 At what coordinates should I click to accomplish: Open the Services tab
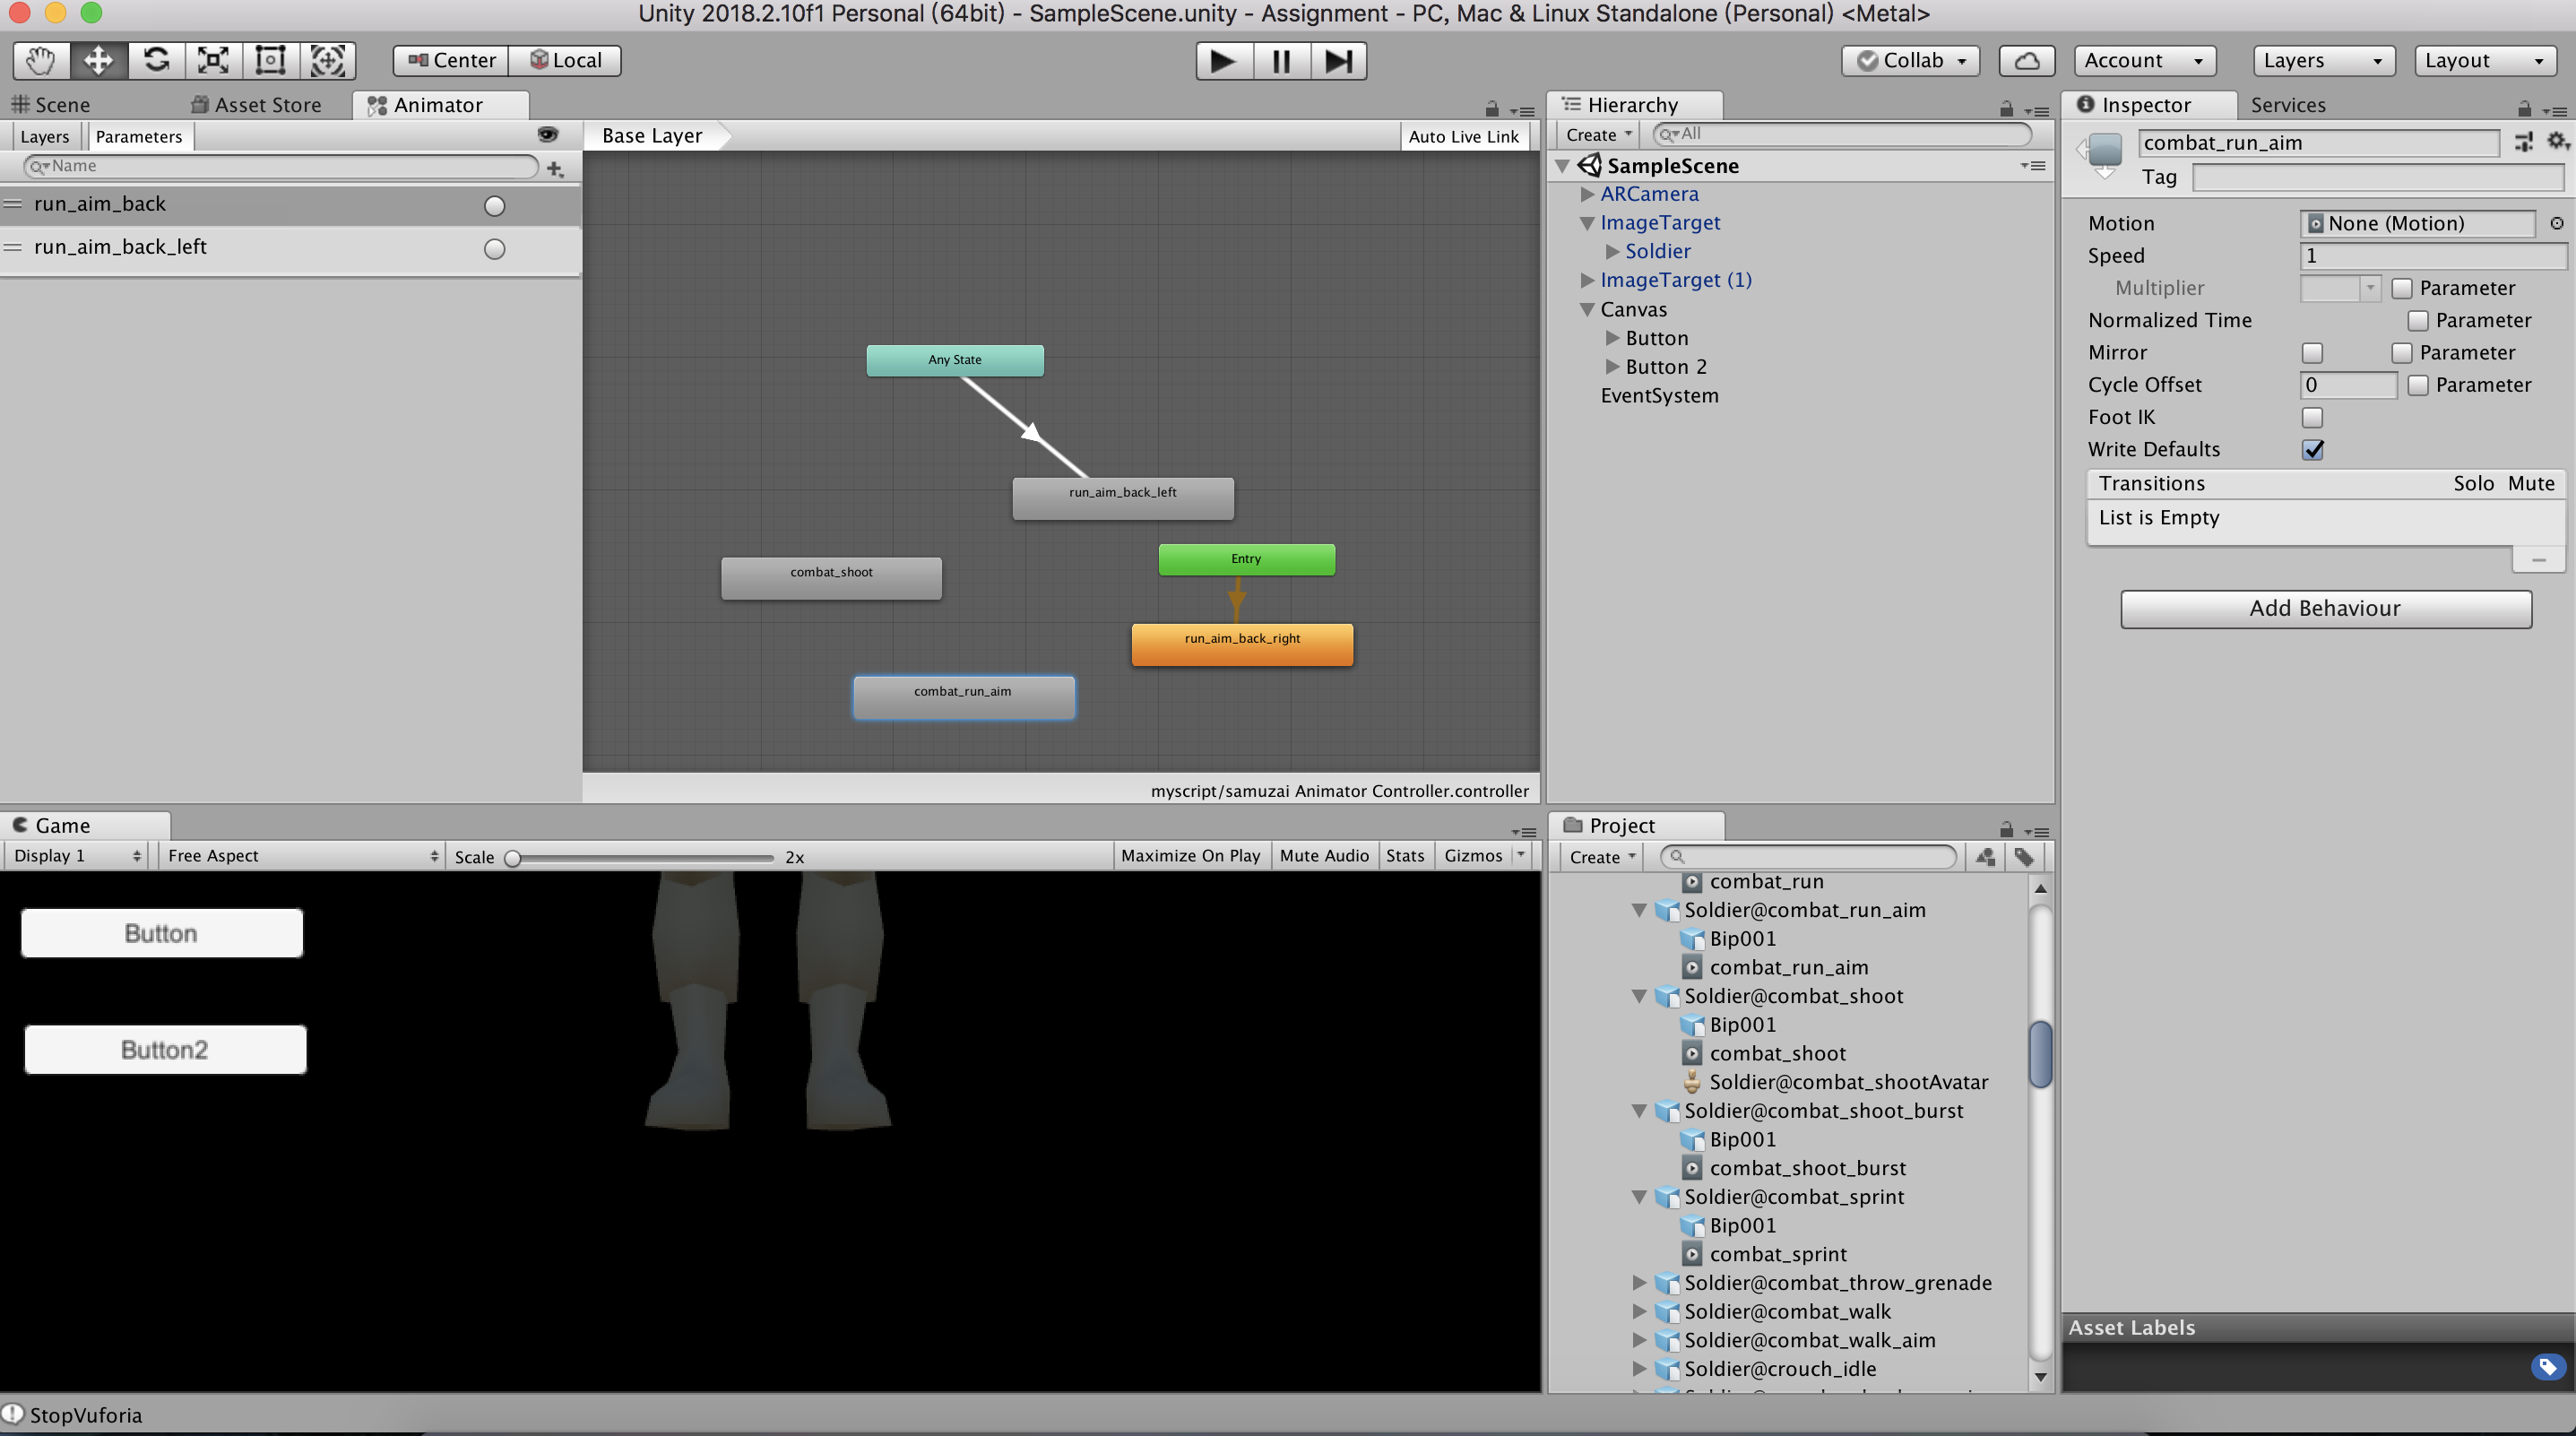(2288, 105)
